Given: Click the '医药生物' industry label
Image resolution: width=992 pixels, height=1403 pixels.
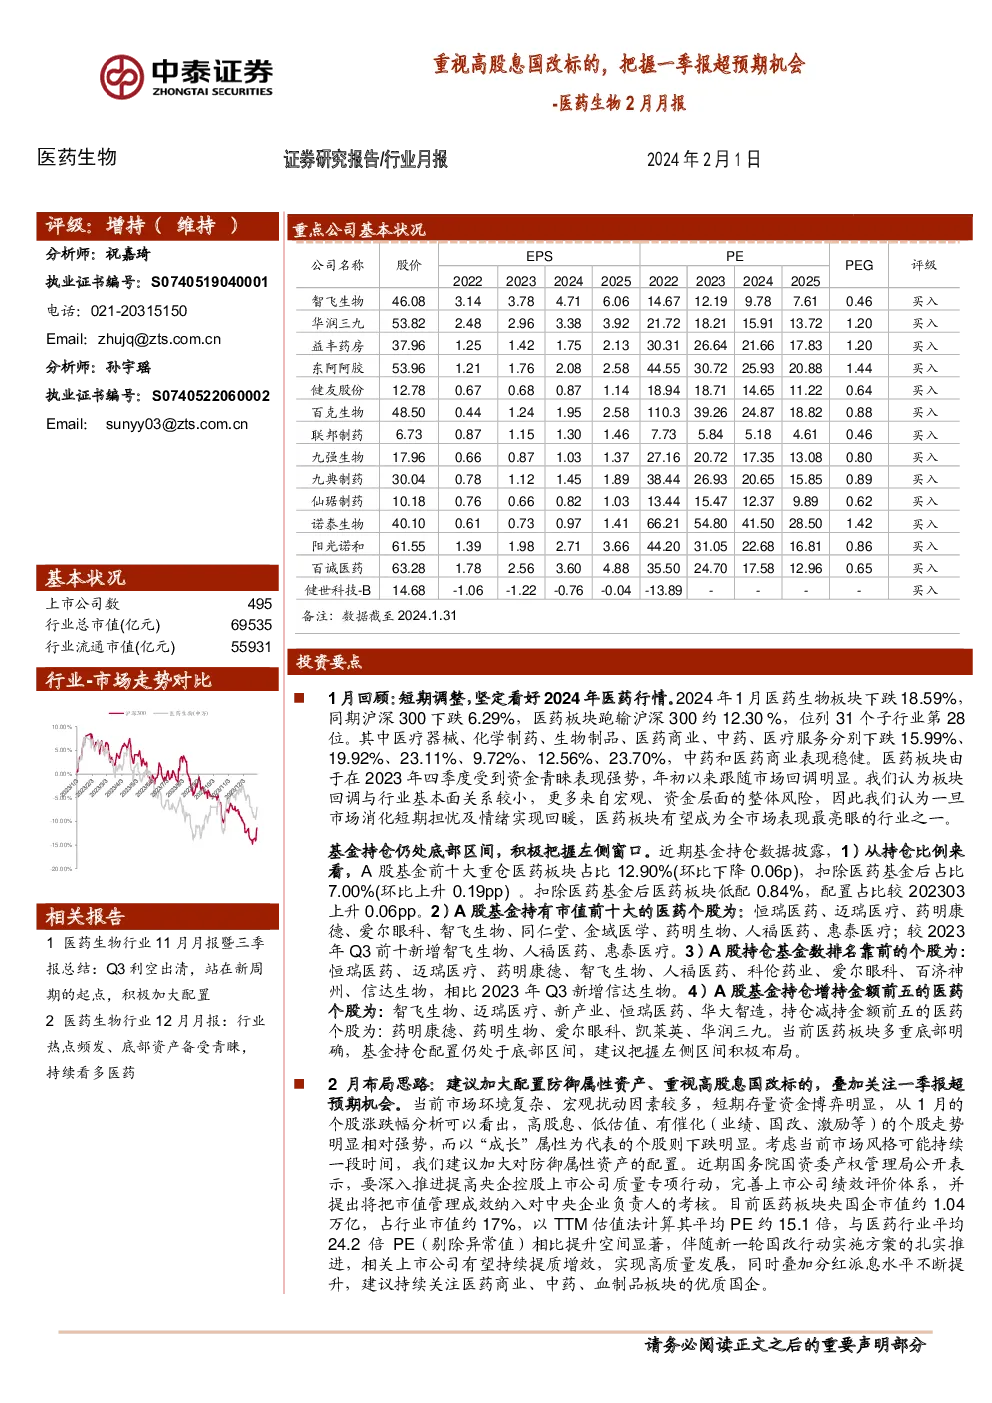Looking at the screenshot, I should click(x=77, y=158).
